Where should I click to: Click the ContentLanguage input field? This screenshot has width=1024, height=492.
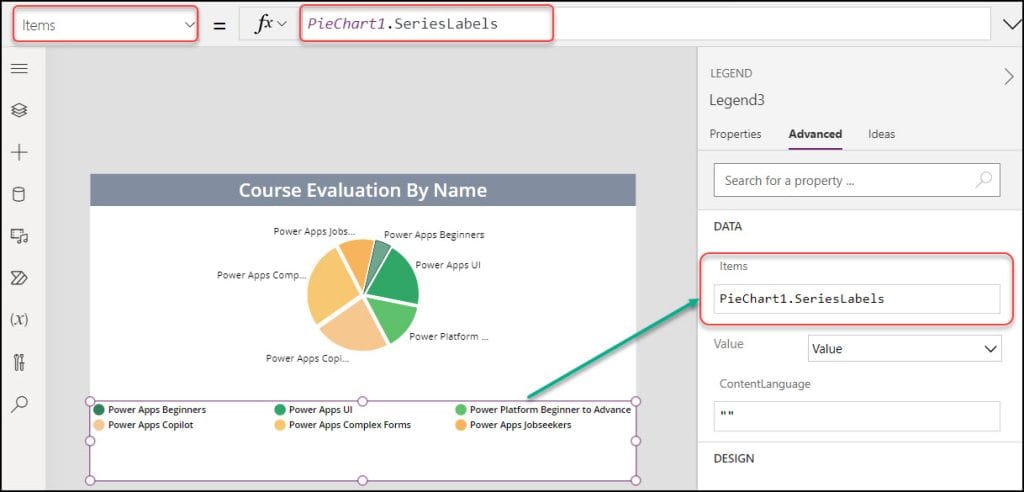[x=857, y=416]
